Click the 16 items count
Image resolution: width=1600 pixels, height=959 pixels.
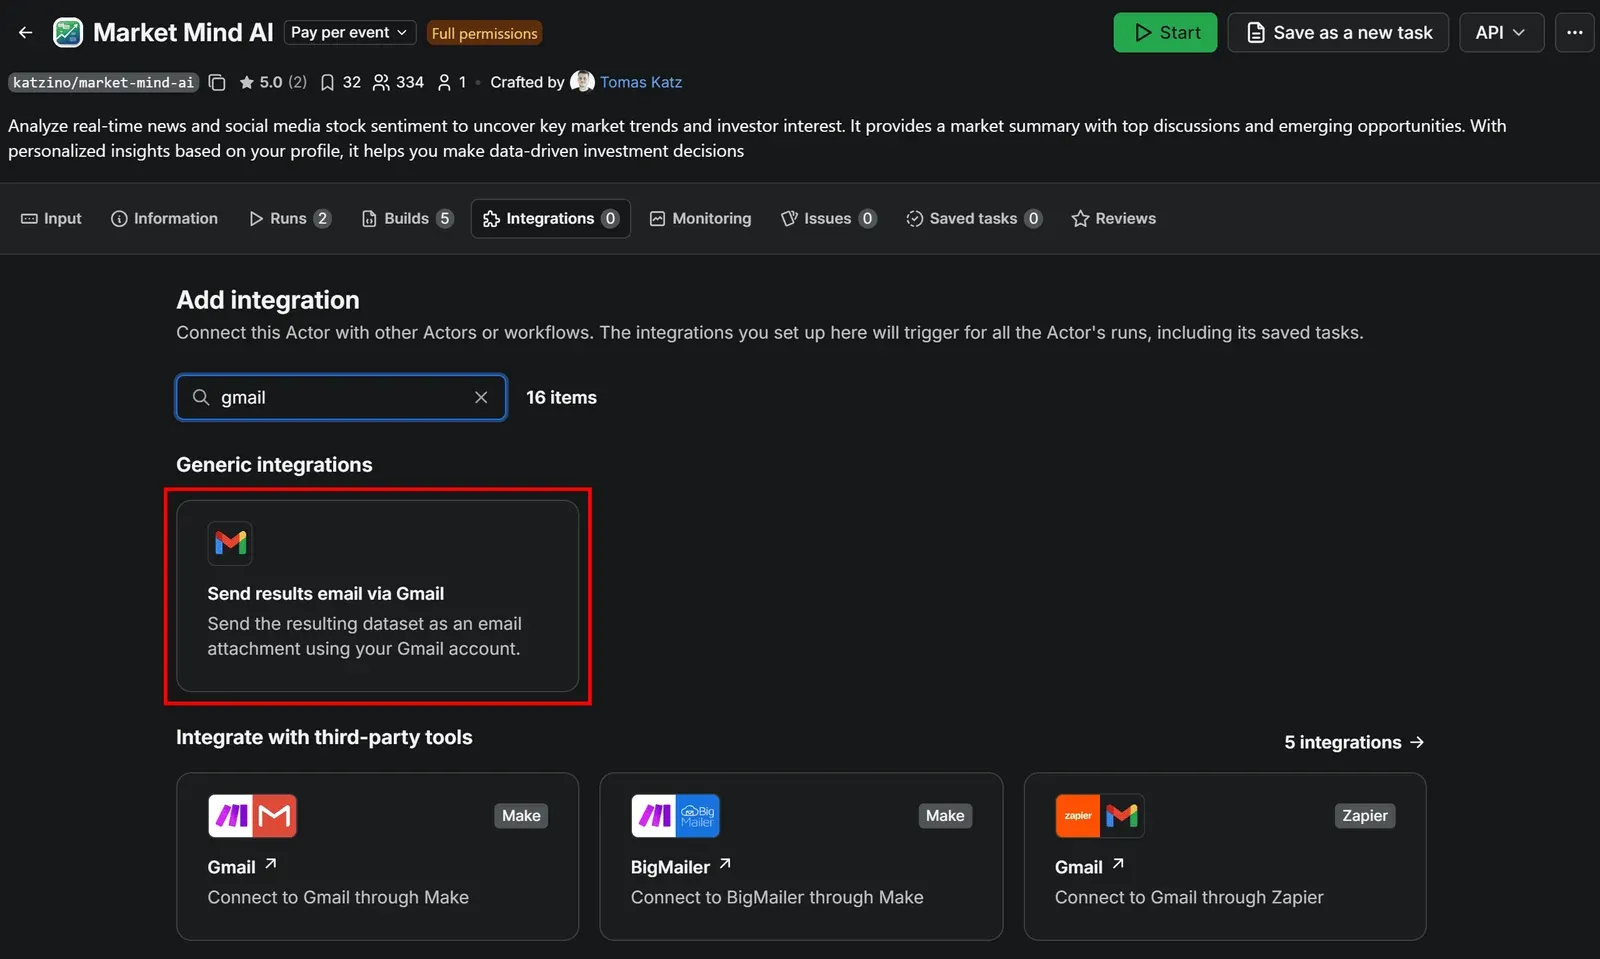coord(561,397)
